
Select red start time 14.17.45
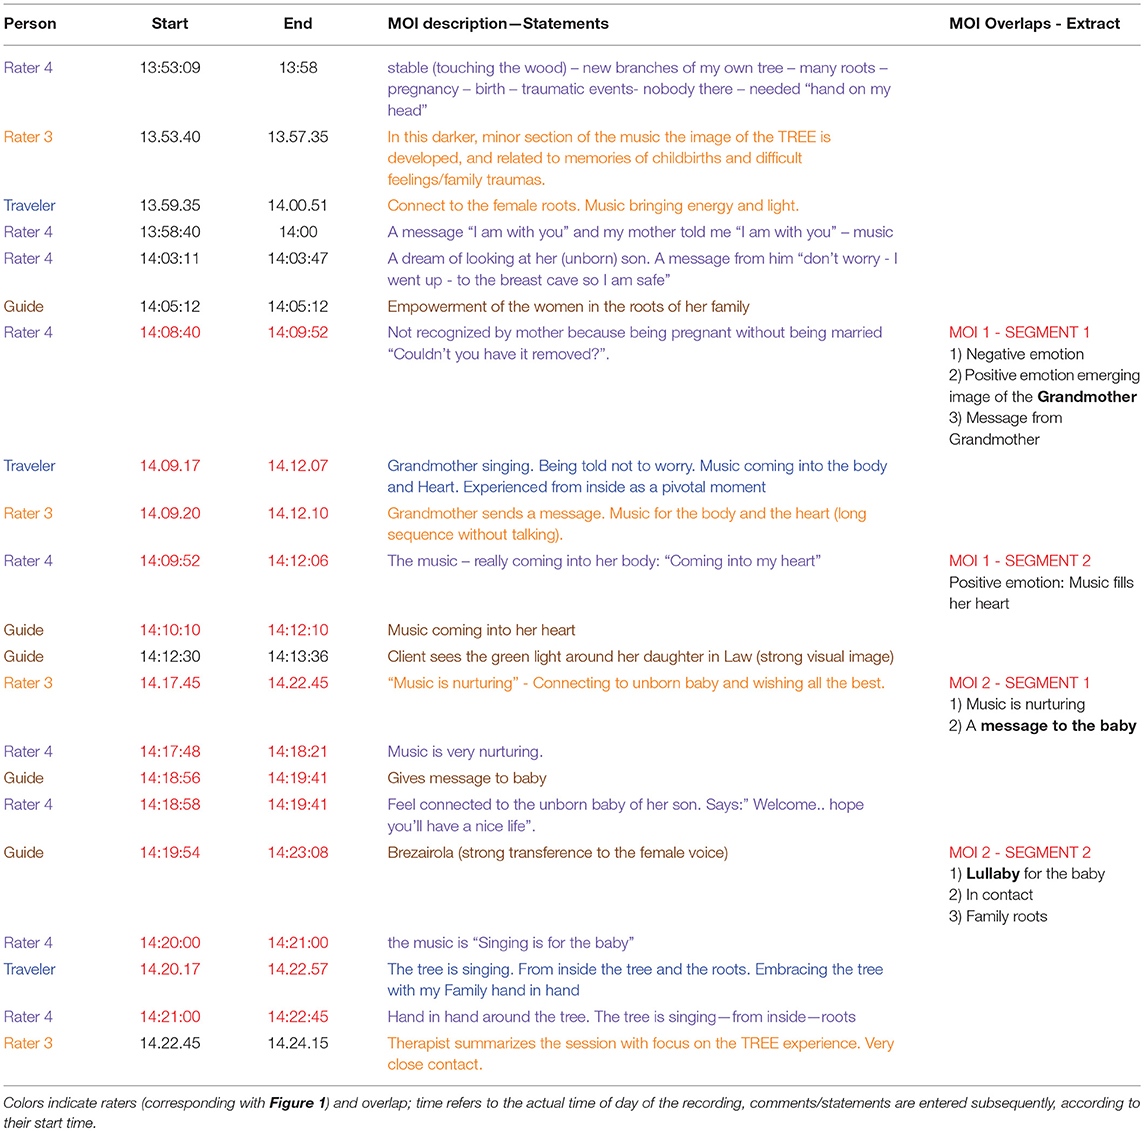(170, 683)
